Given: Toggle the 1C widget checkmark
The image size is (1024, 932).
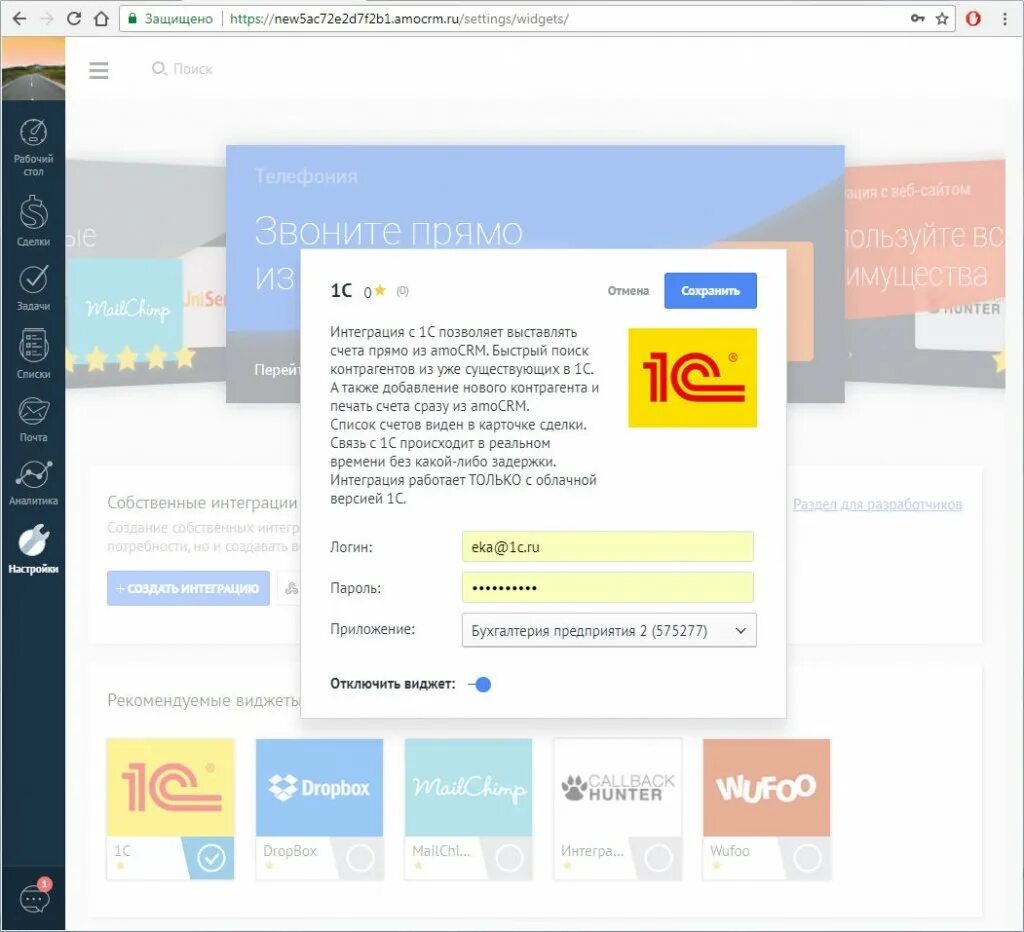Looking at the screenshot, I should pyautogui.click(x=211, y=858).
